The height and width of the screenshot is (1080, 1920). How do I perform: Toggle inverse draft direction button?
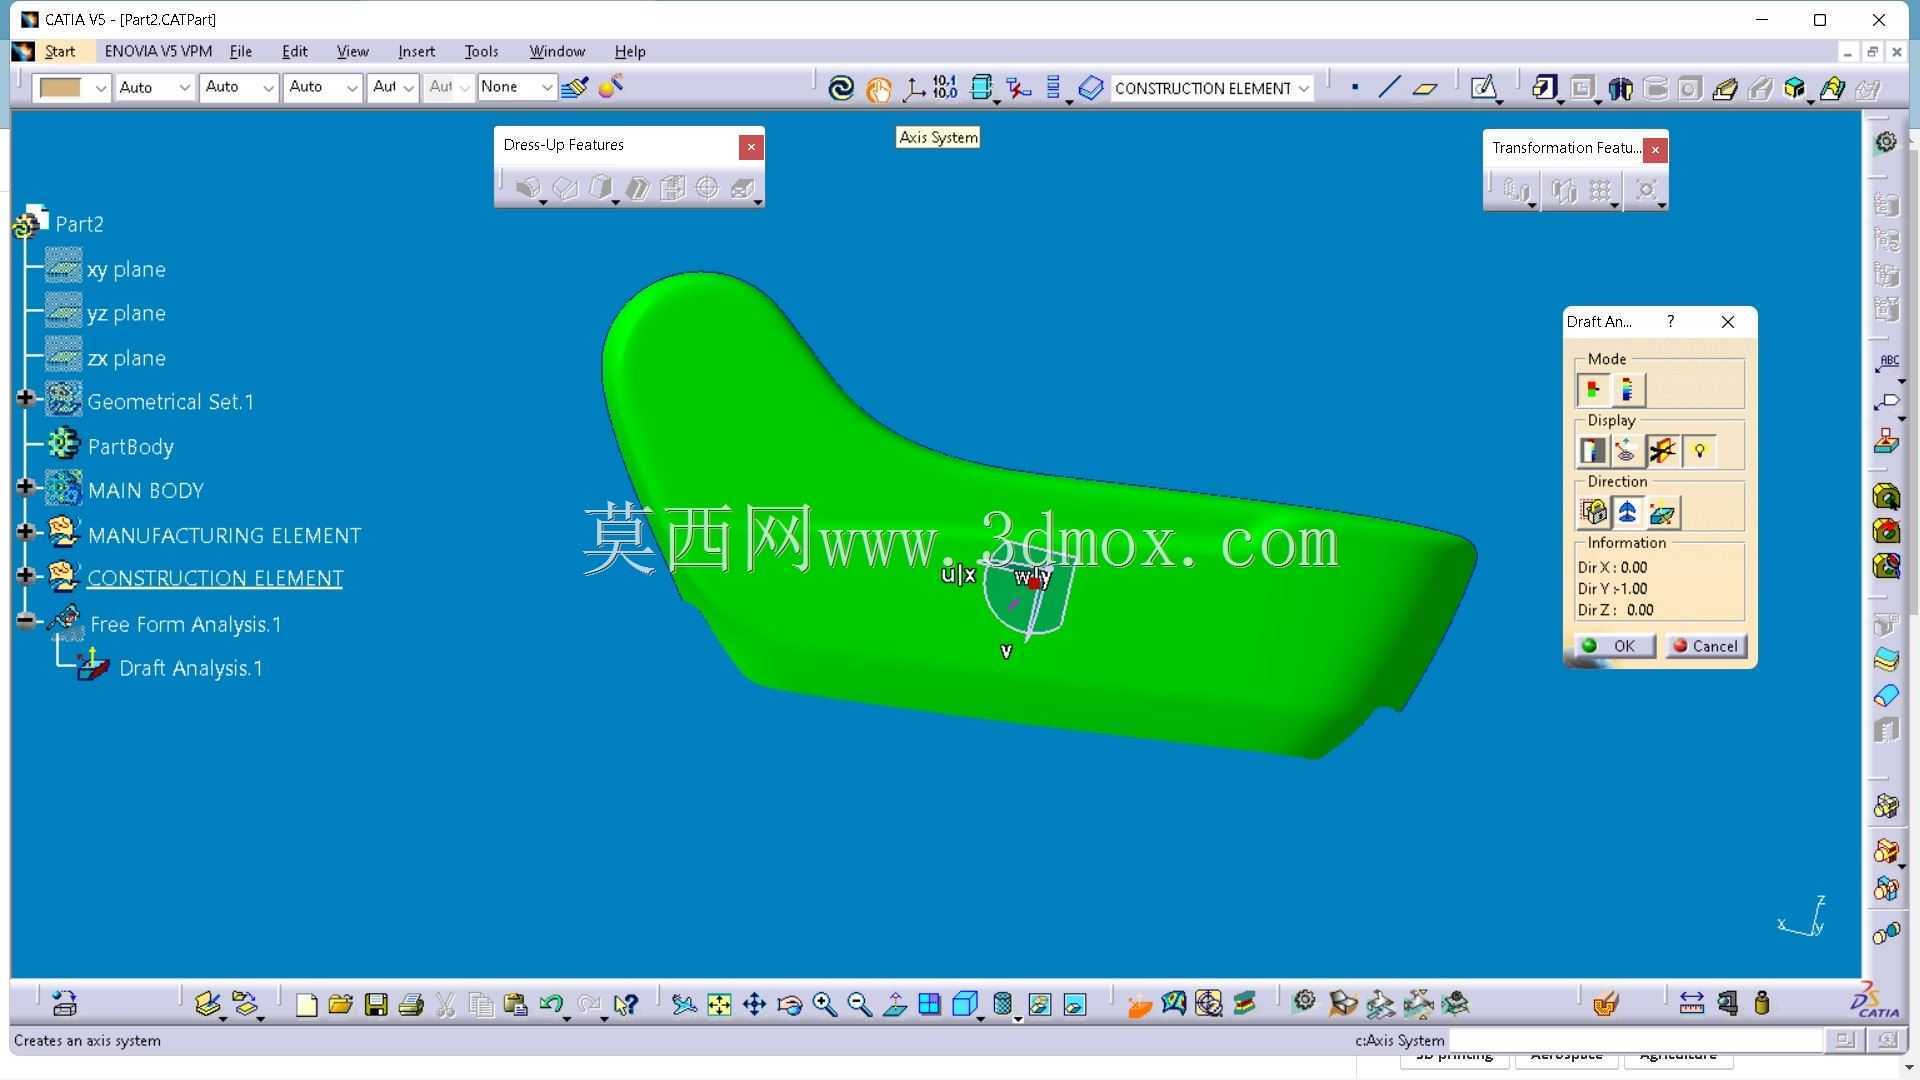tap(1662, 513)
